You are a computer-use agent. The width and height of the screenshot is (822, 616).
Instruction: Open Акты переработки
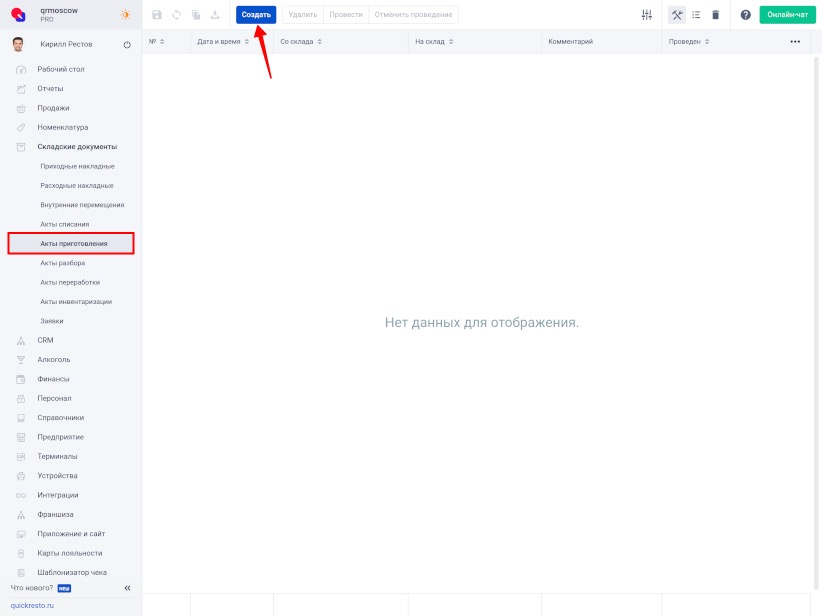(70, 283)
